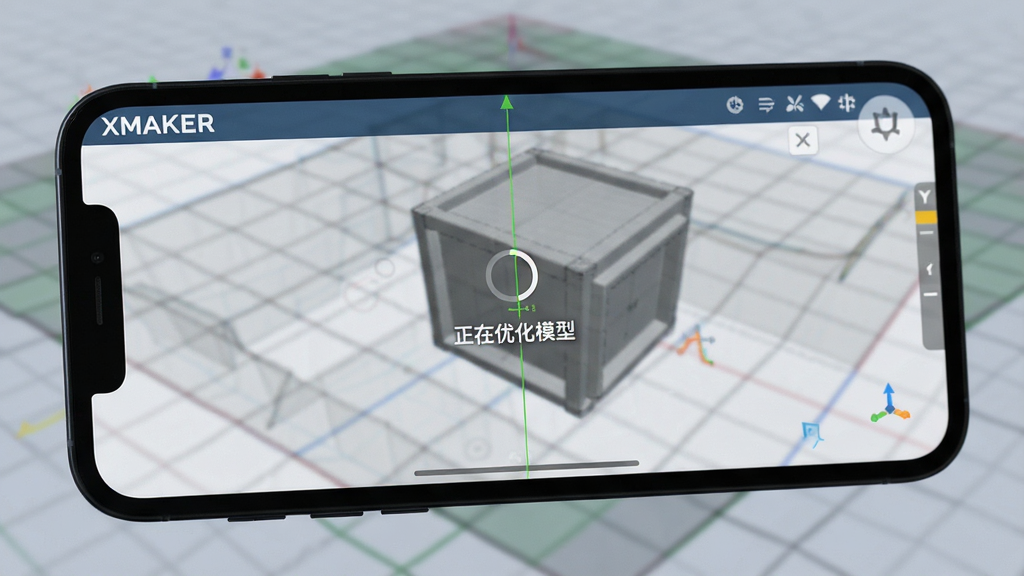Viewport: 1024px width, 576px height.
Task: Tap the small blue frame icon near the axis gizmo
Action: (812, 434)
